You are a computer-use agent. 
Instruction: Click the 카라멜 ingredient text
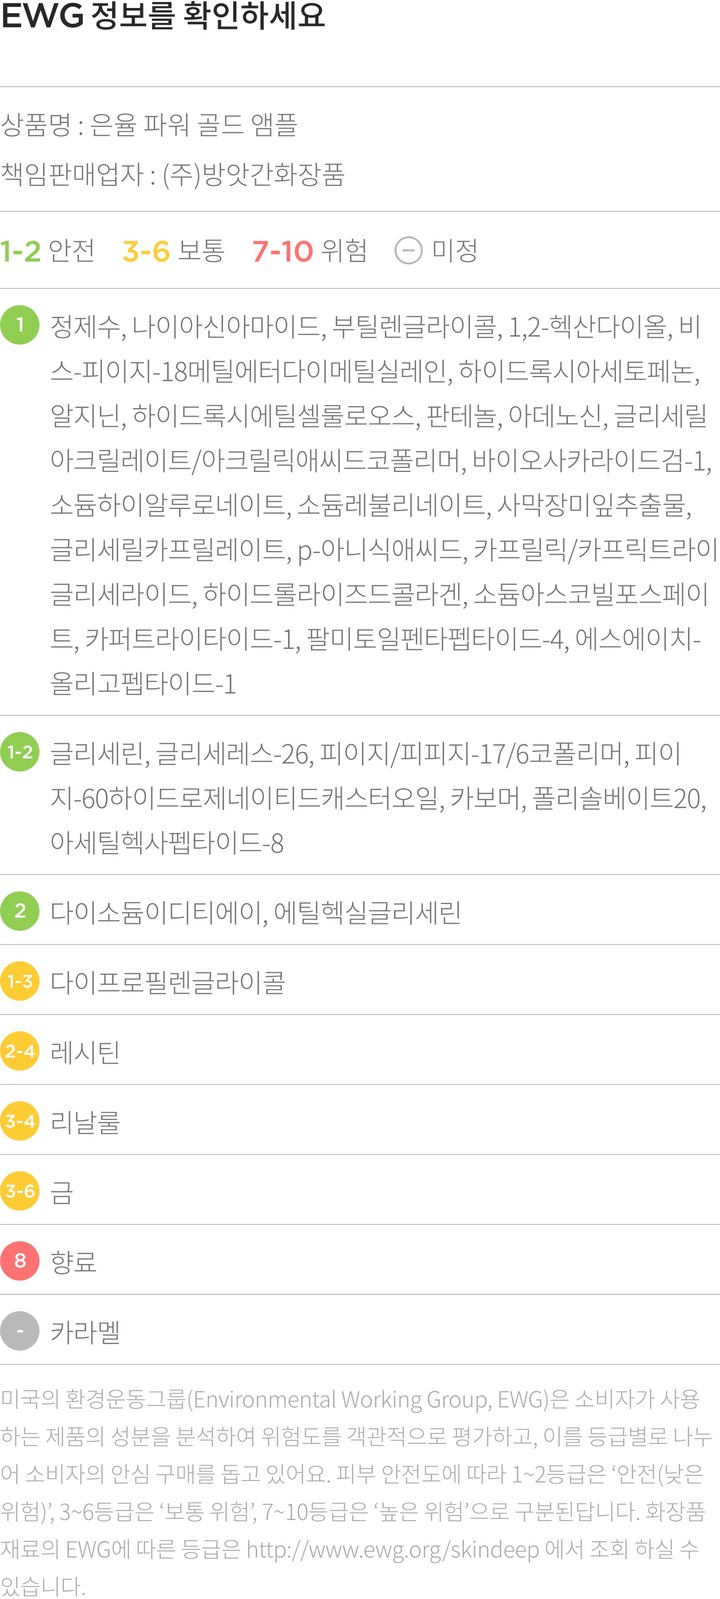(x=86, y=1332)
